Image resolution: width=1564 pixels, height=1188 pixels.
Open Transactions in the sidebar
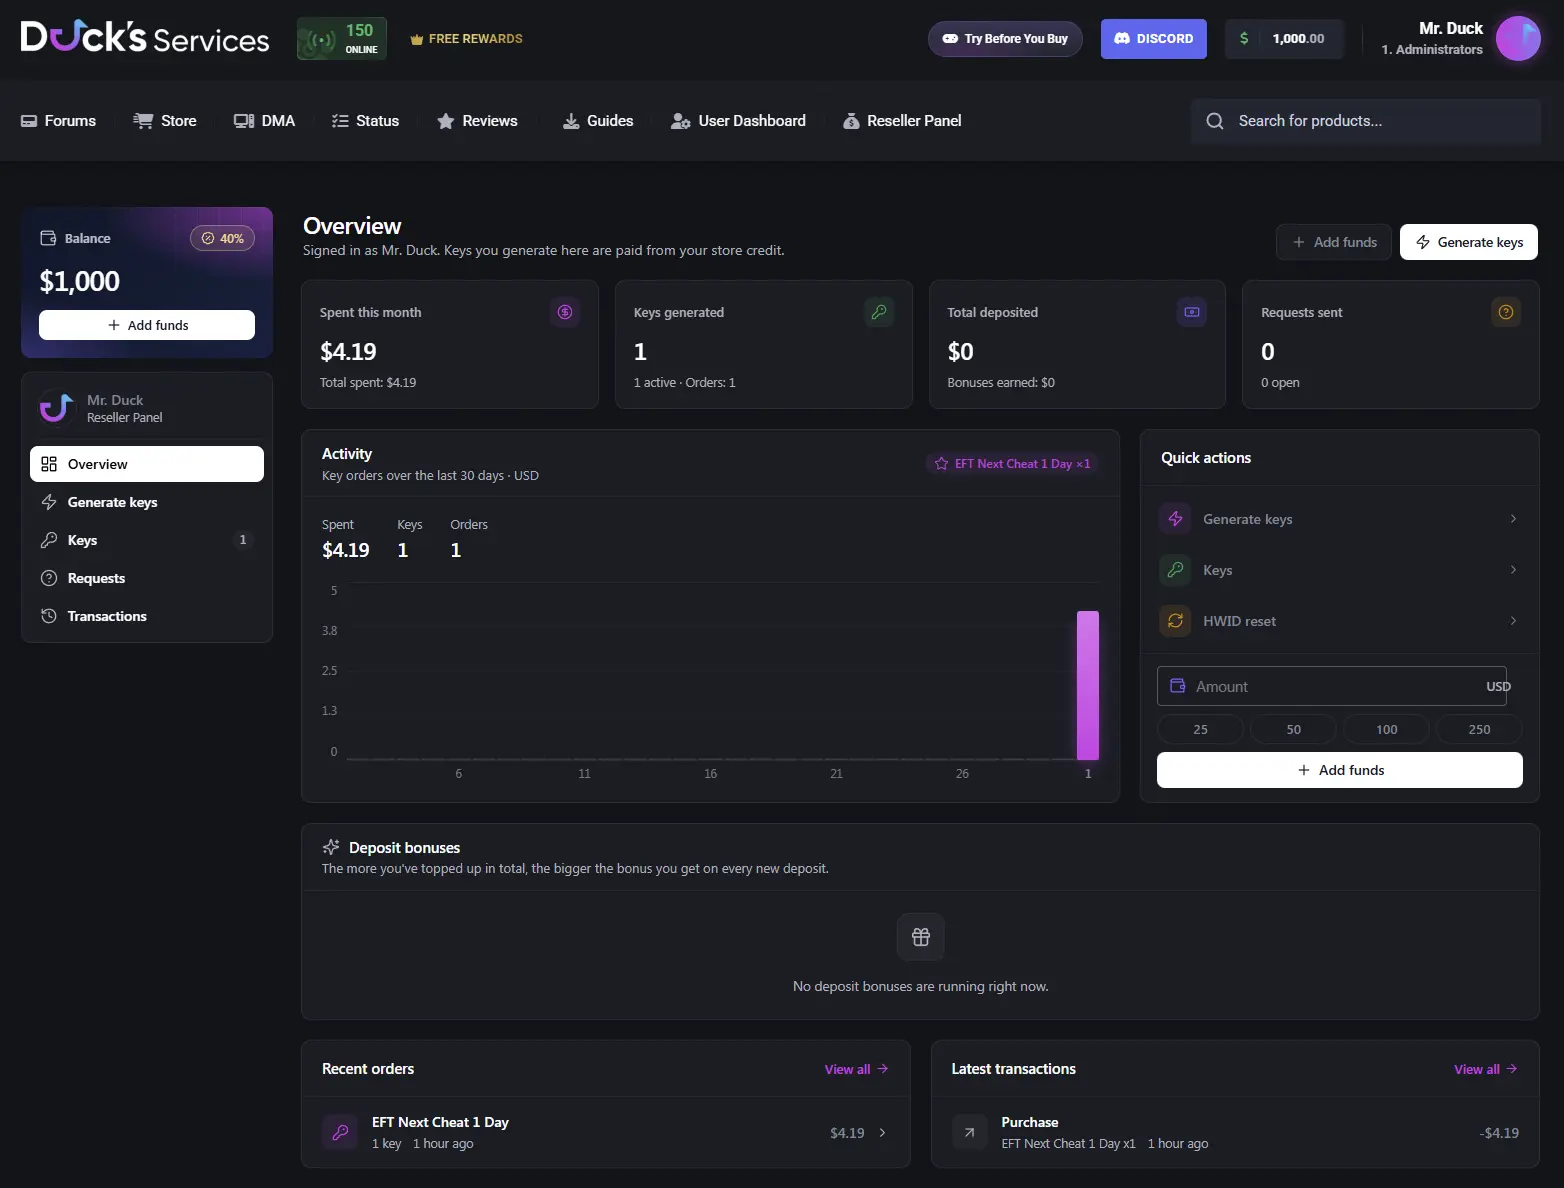tap(147, 616)
